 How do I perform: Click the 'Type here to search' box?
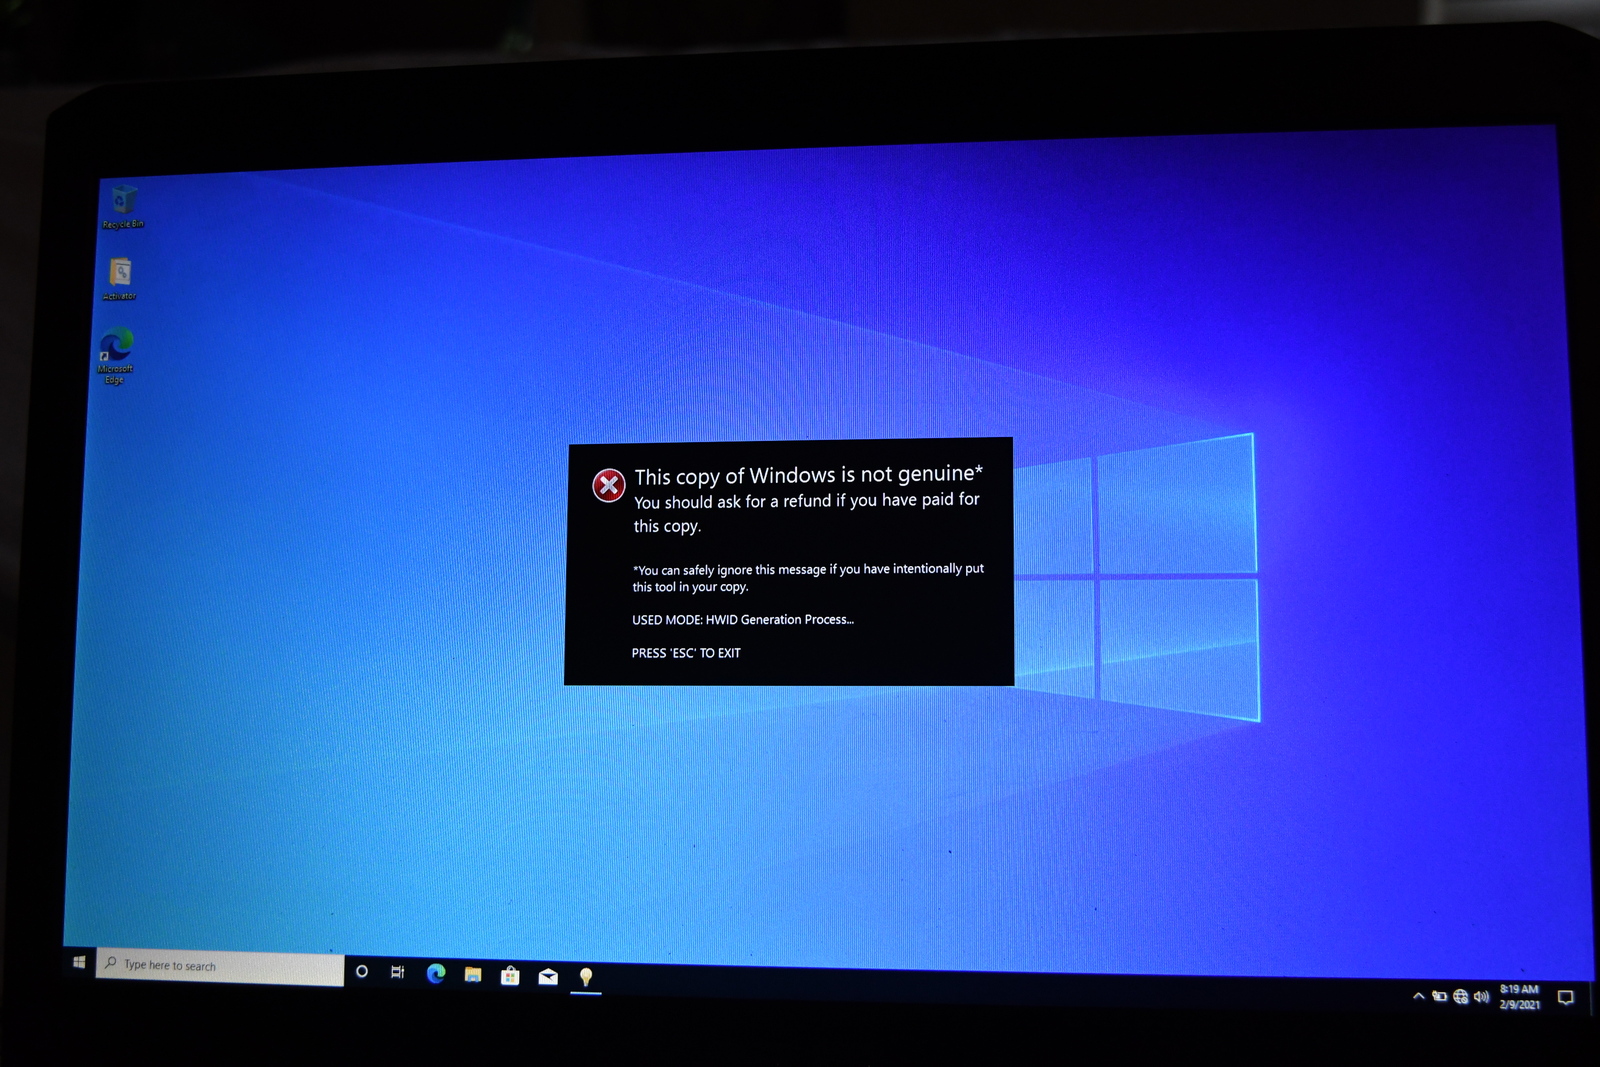click(x=220, y=966)
